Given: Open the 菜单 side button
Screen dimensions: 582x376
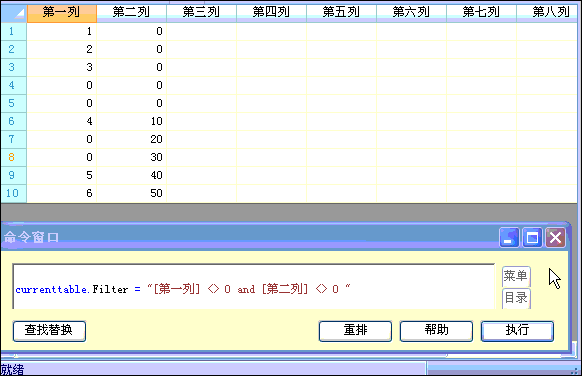Looking at the screenshot, I should [x=516, y=276].
